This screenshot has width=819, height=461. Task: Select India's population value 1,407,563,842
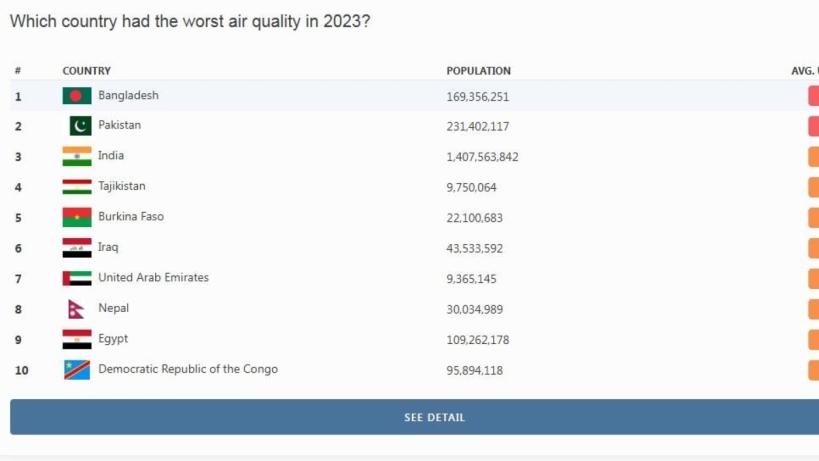482,157
